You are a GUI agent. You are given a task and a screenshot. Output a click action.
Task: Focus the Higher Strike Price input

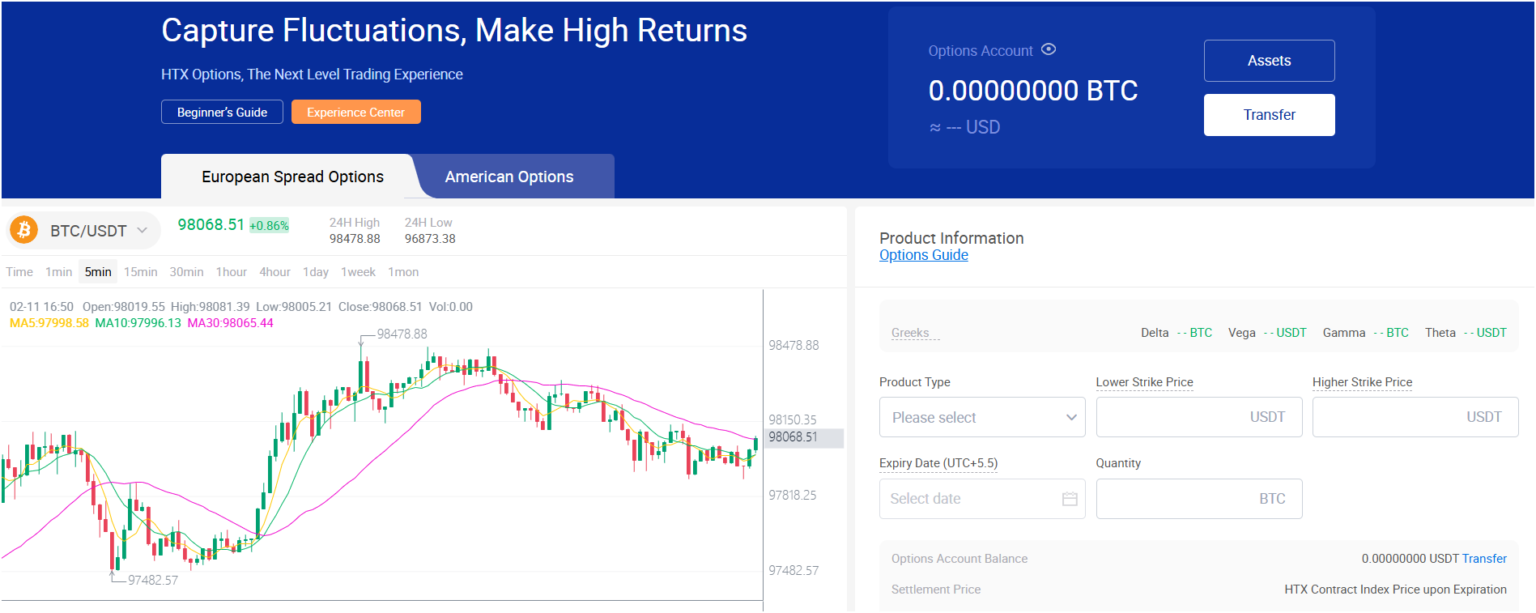click(1415, 417)
